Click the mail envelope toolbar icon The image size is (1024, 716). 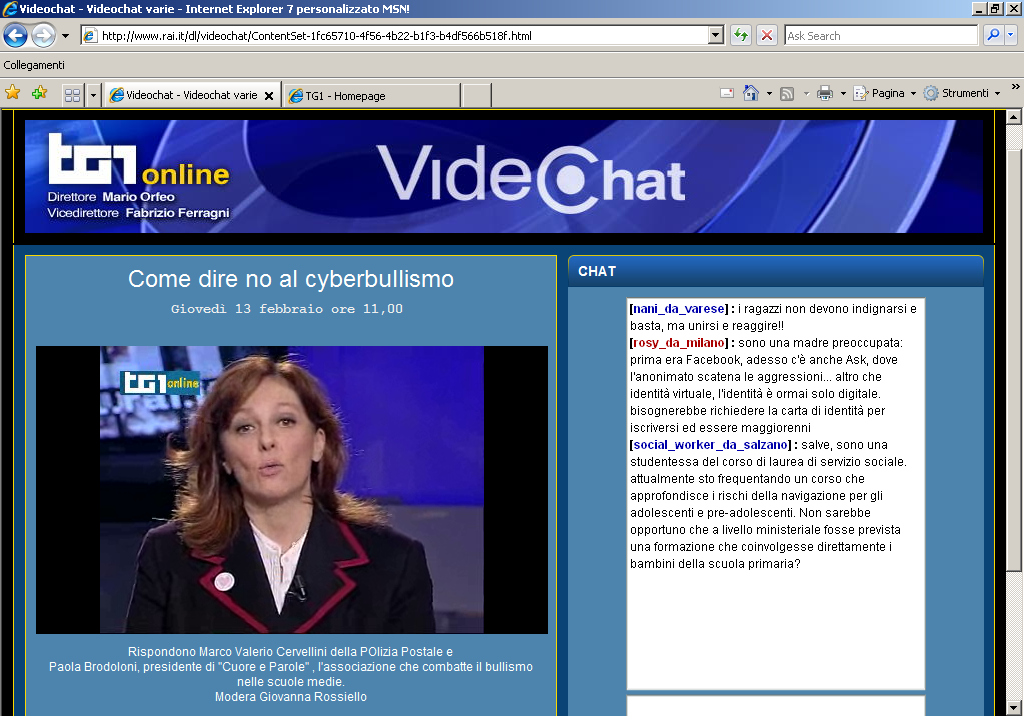tap(727, 93)
